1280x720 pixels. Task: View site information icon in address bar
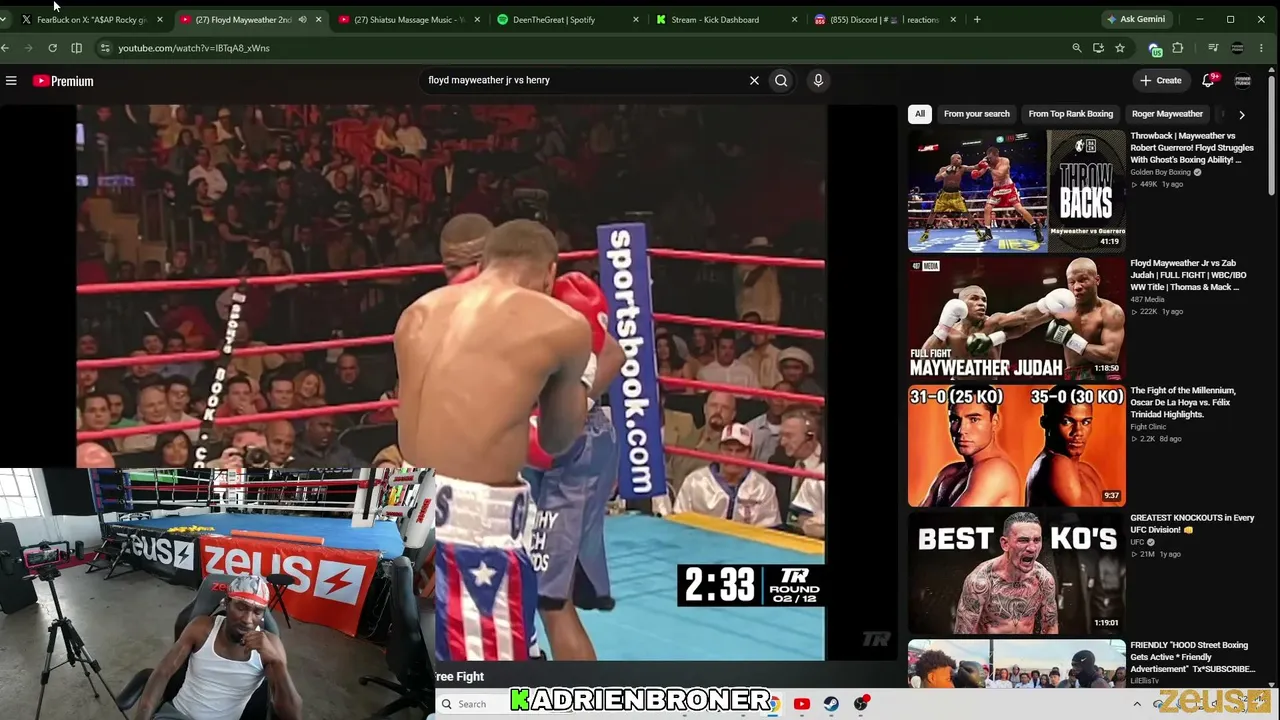coord(105,48)
